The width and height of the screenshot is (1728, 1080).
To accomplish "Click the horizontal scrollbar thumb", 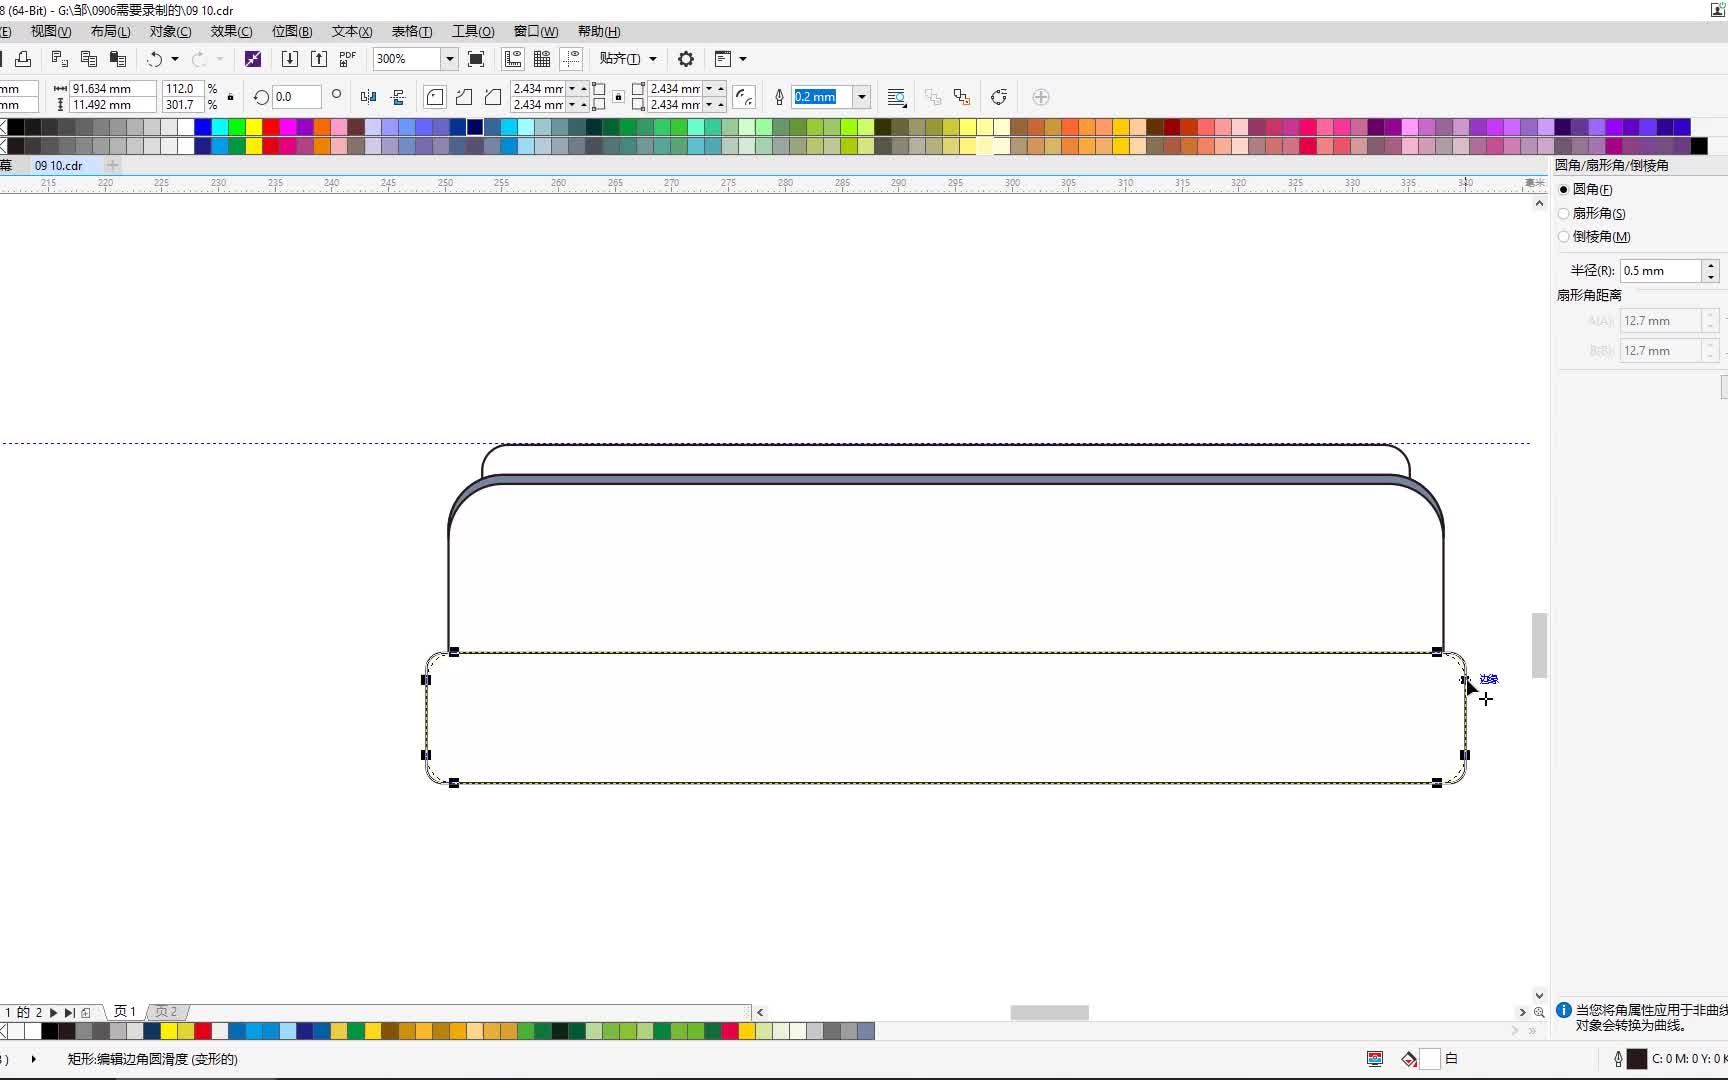I will tap(1049, 1012).
